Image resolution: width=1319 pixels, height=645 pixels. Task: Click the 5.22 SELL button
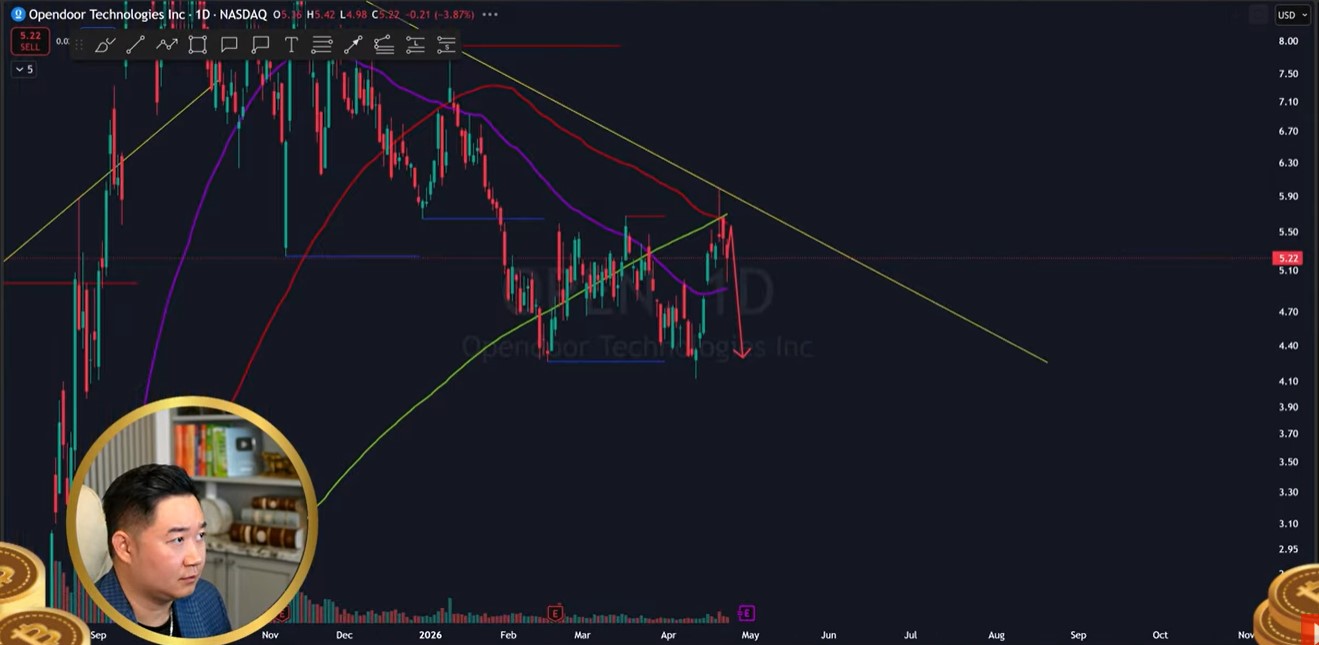(29, 41)
